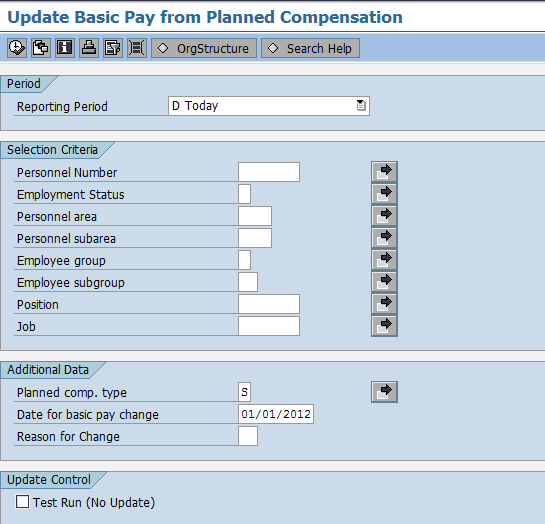Open multiple selection for Employee subgroup
The height and width of the screenshot is (524, 545).
(384, 282)
